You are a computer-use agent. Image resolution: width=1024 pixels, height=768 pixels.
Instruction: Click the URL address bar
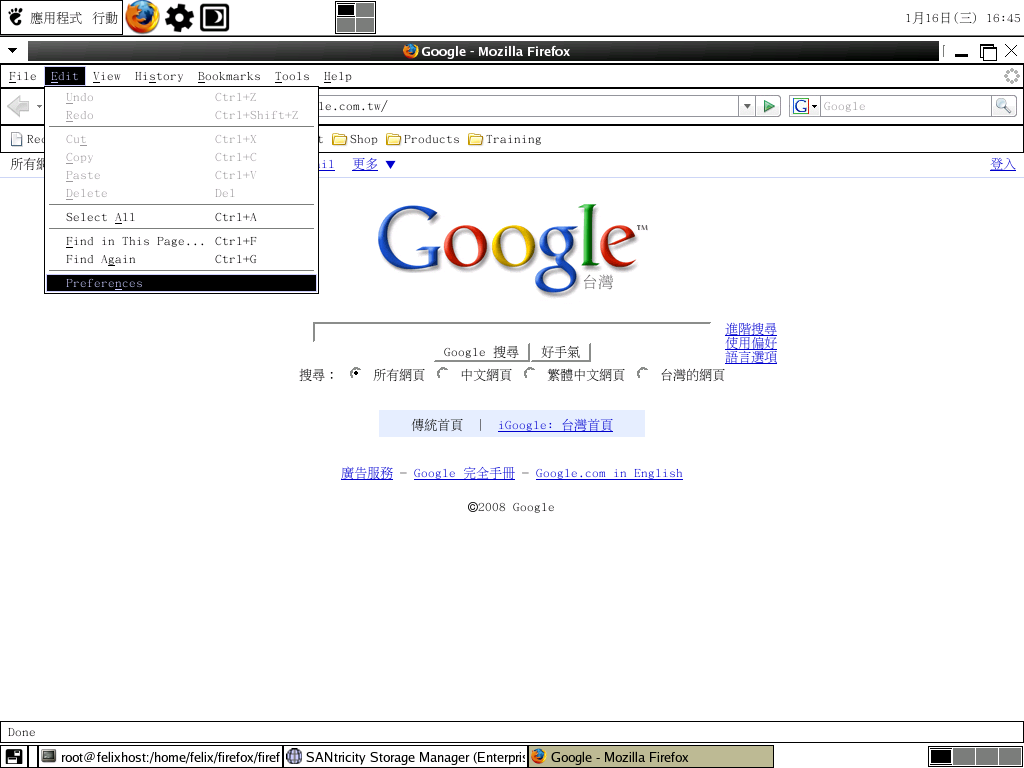click(x=528, y=106)
